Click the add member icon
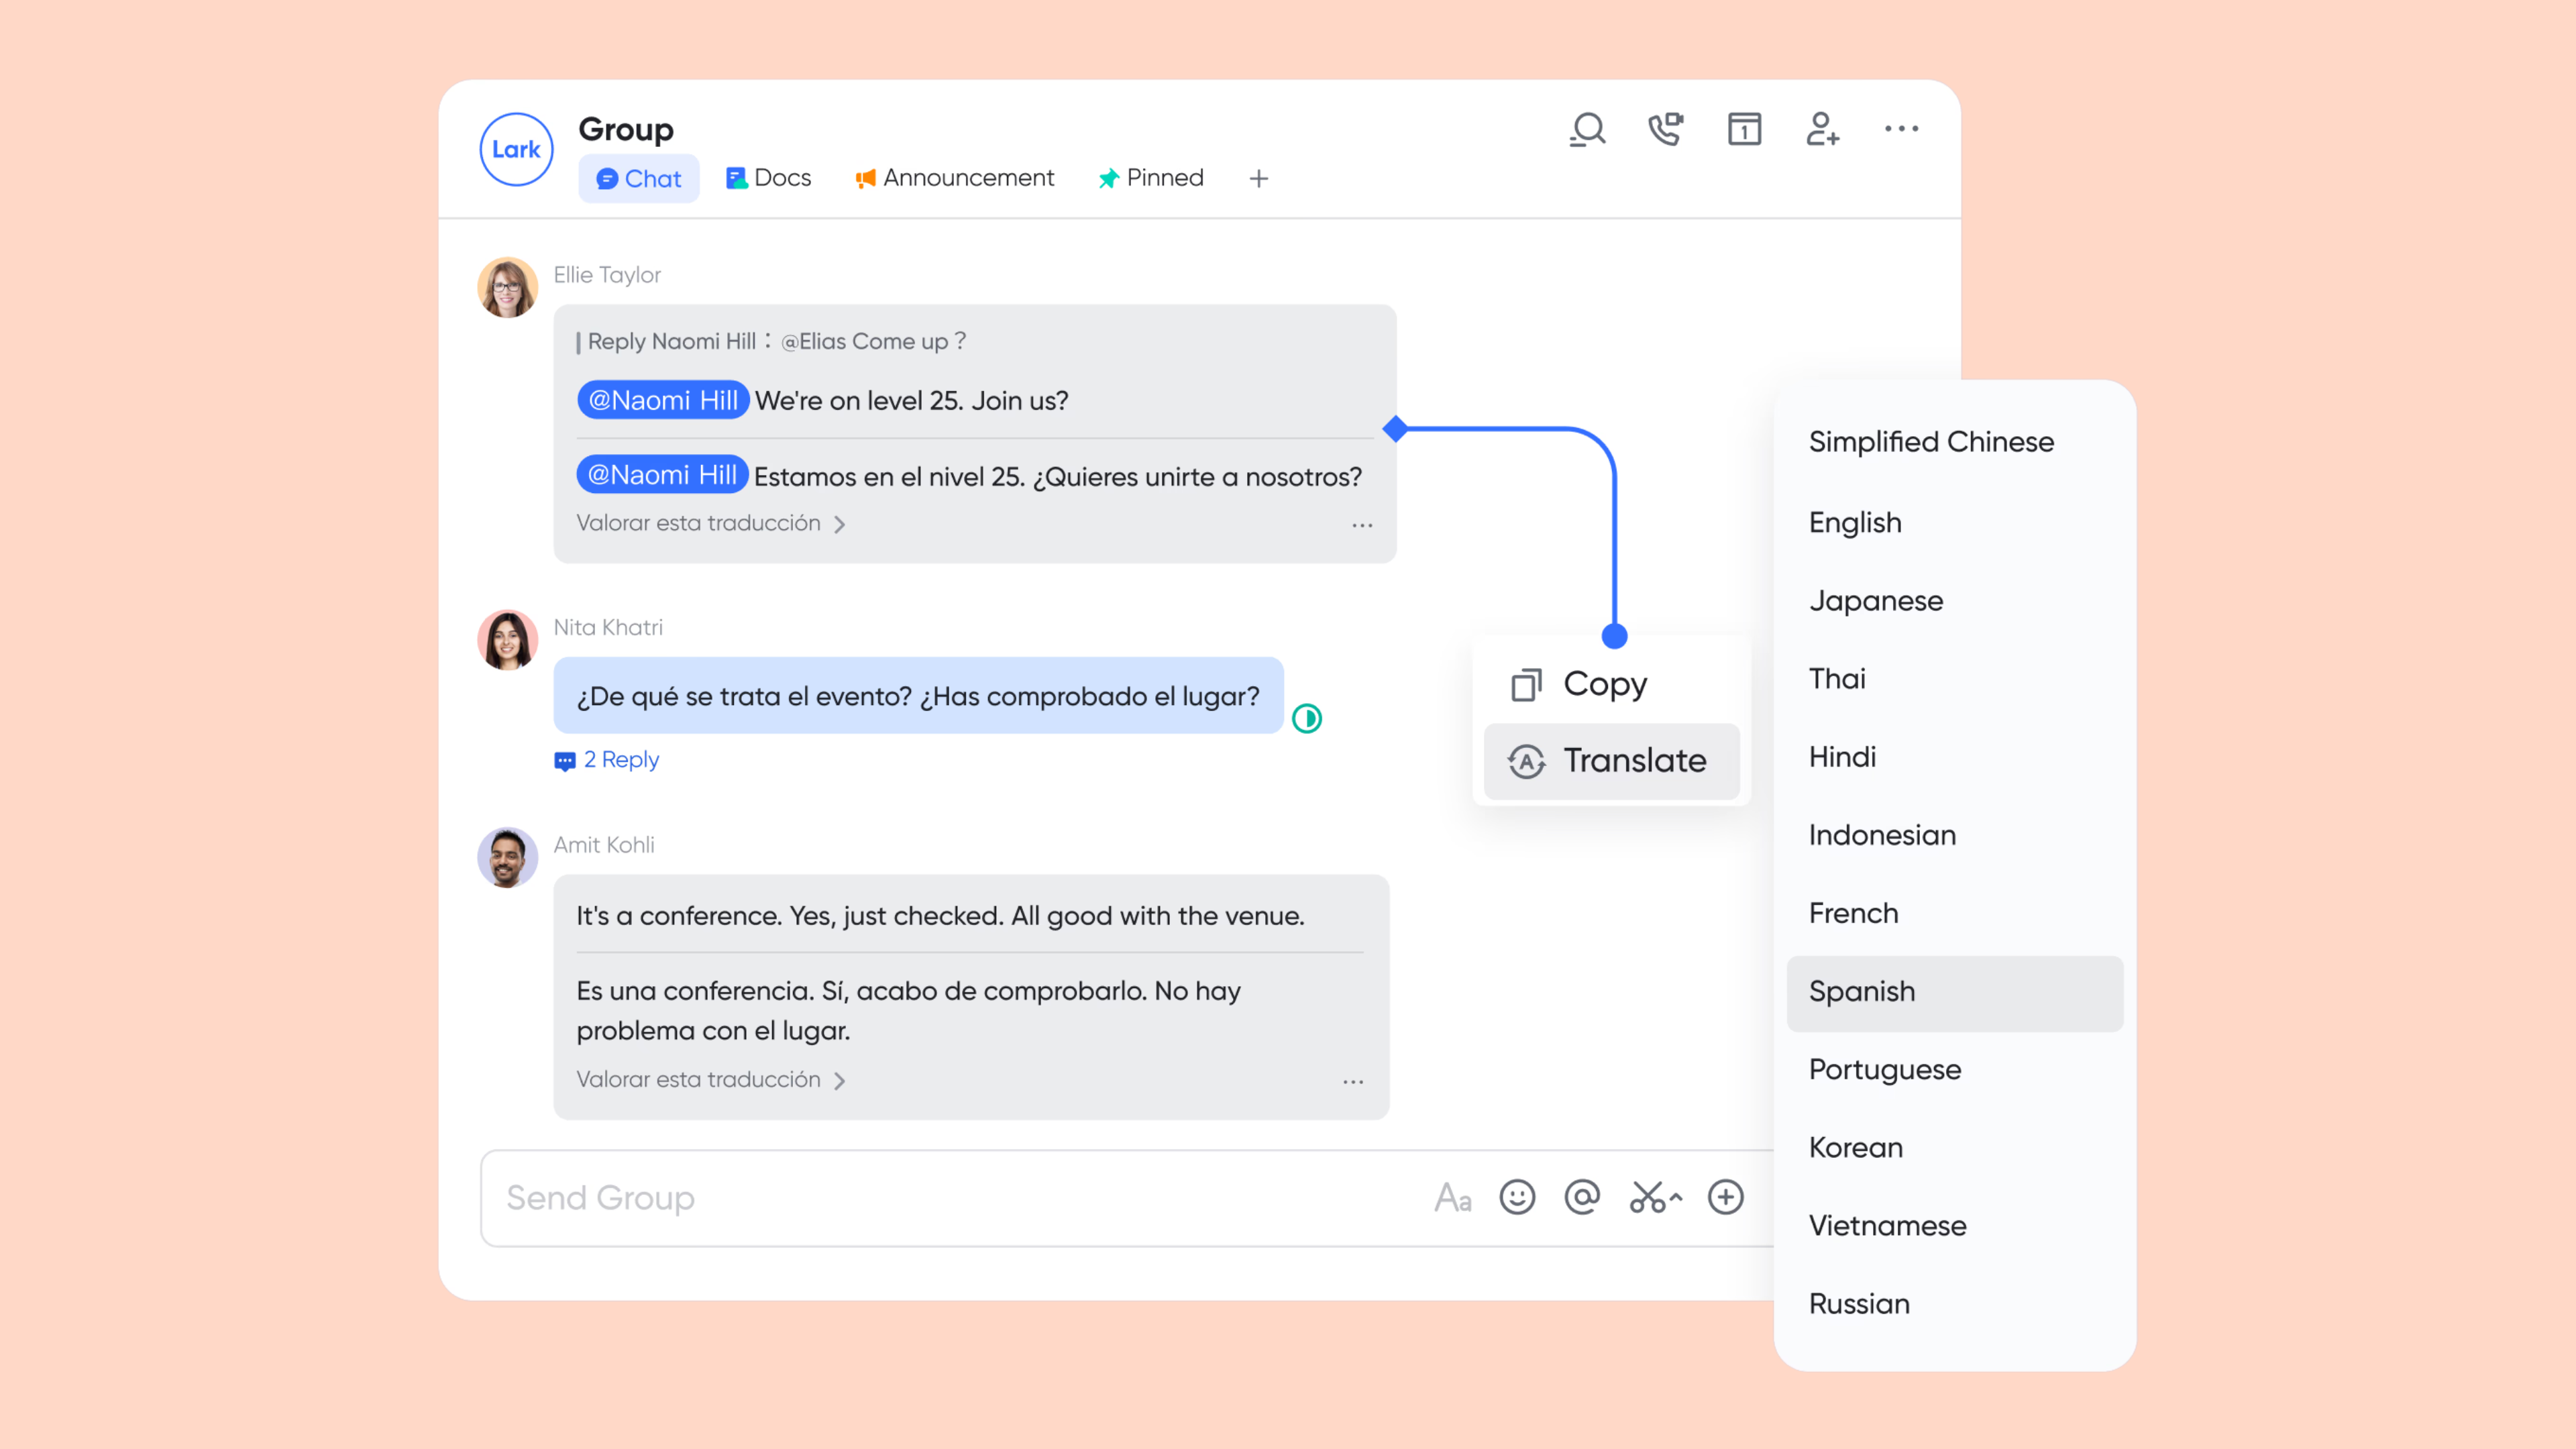The width and height of the screenshot is (2576, 1449). coord(1822,129)
